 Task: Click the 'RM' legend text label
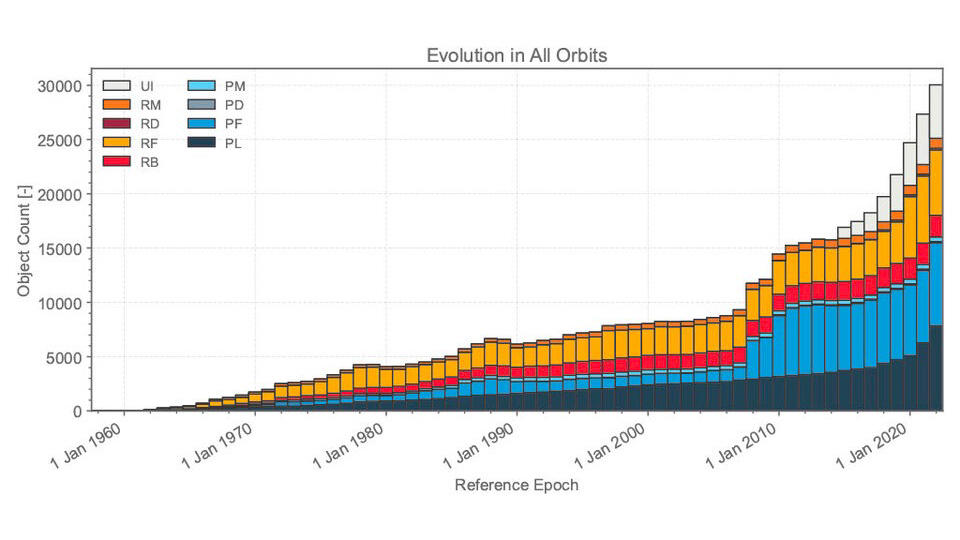coord(151,105)
